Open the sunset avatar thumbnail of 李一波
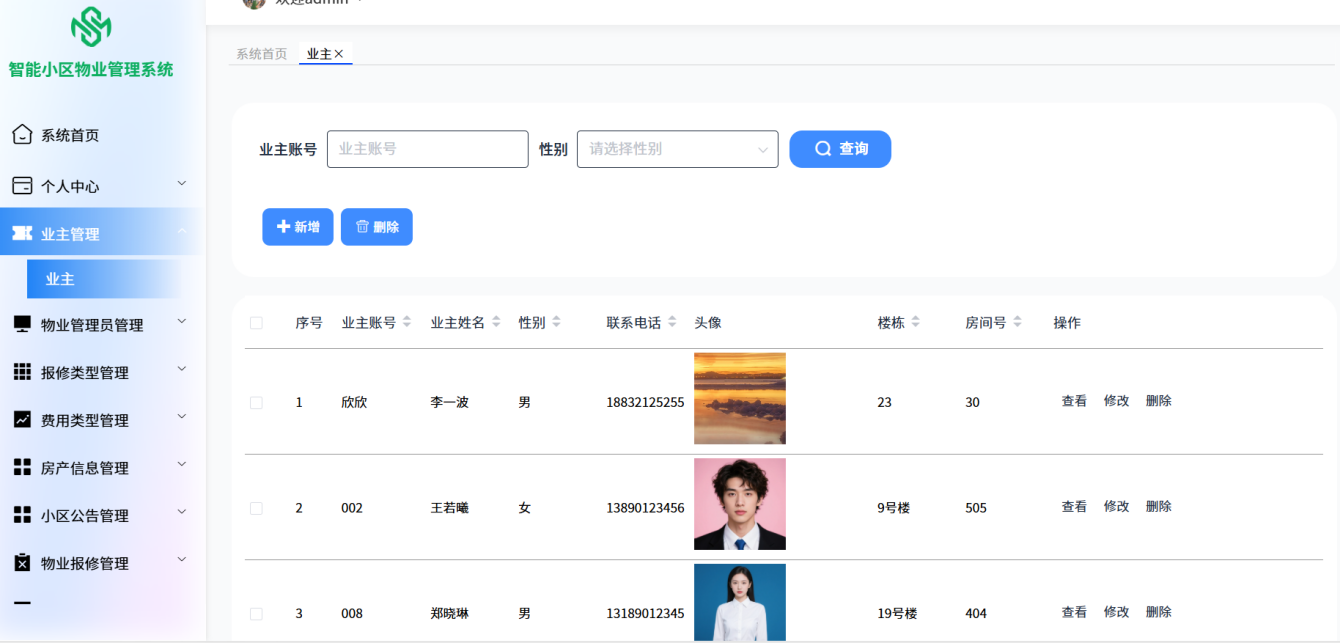Image resolution: width=1340 pixels, height=643 pixels. click(x=740, y=398)
